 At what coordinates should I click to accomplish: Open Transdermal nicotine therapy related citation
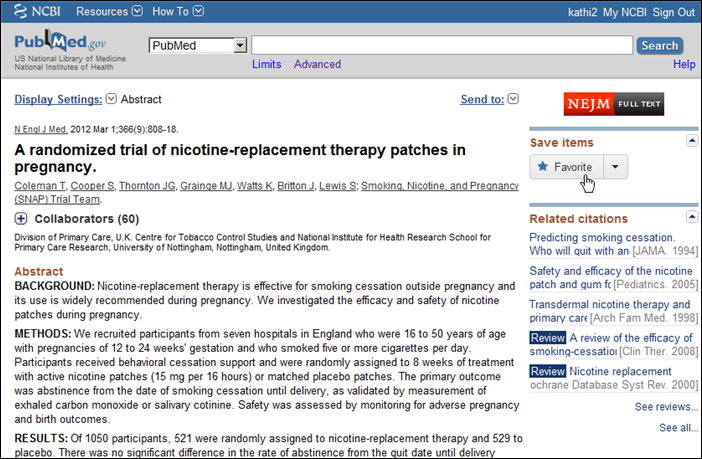tap(610, 311)
